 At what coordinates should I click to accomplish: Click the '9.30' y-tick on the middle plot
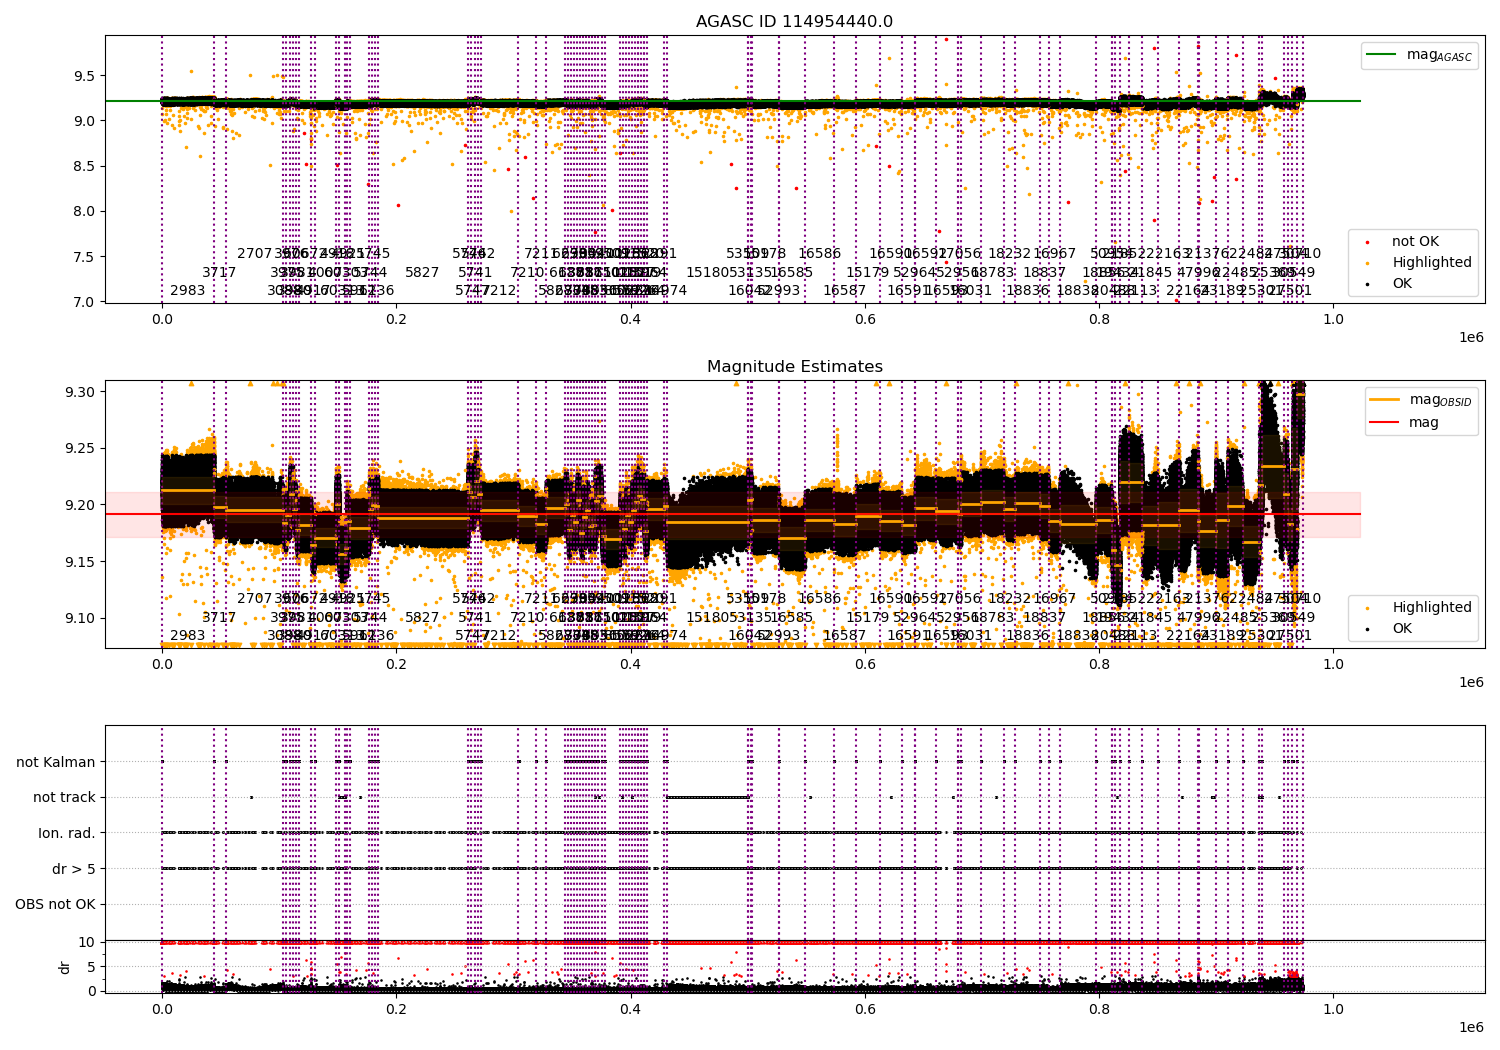[x=80, y=392]
